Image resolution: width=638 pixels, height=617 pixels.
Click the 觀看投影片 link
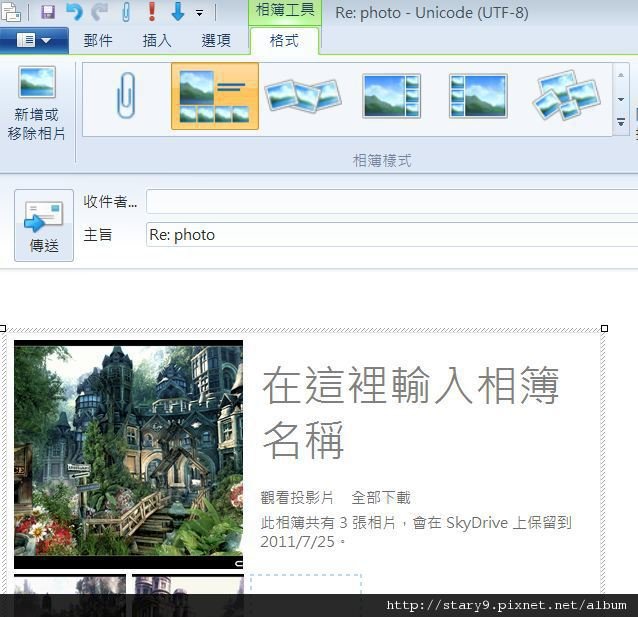point(297,497)
